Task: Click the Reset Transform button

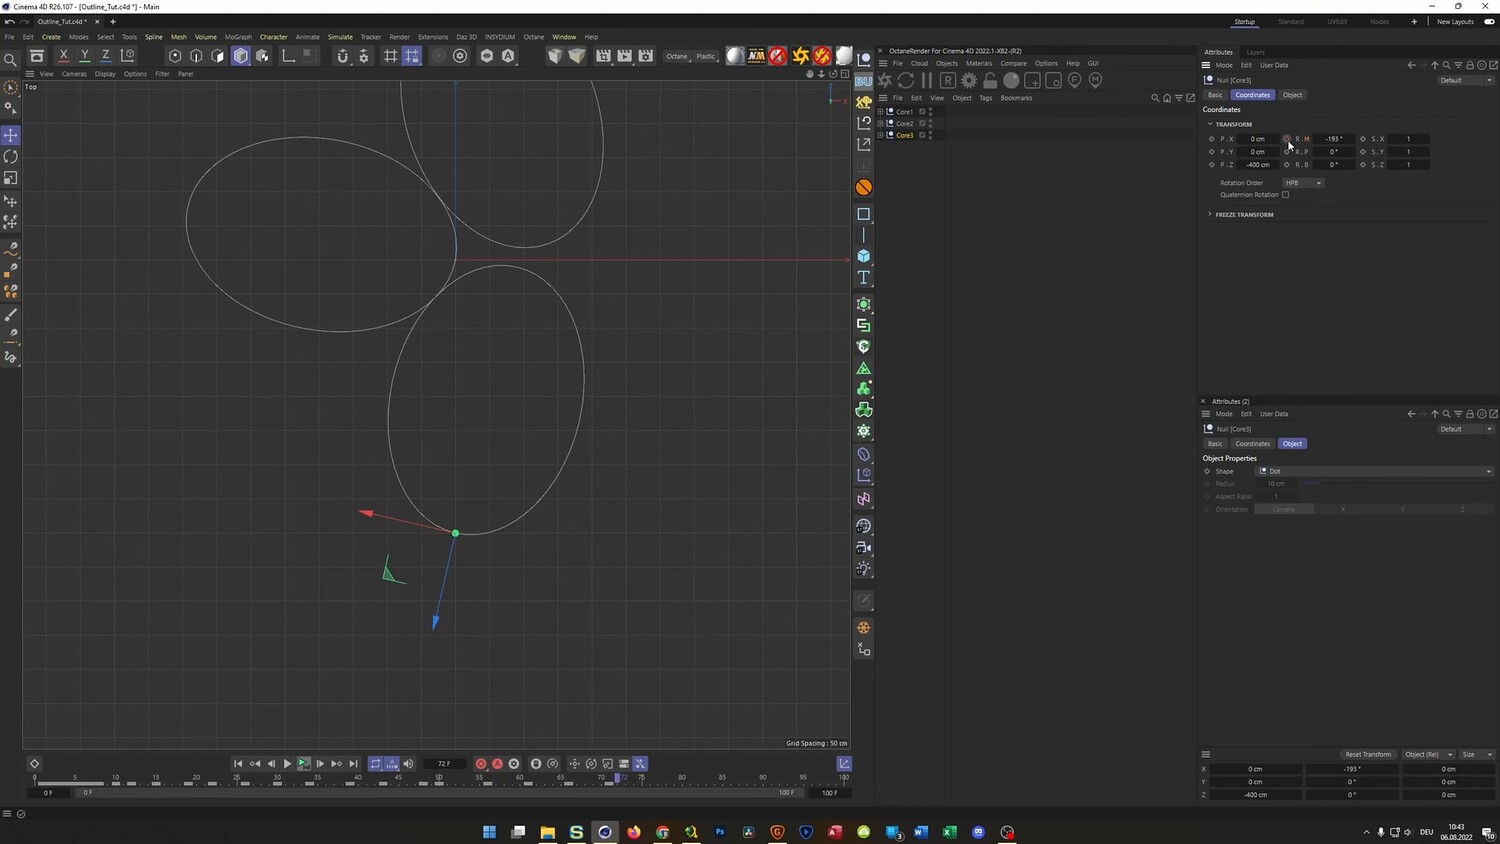Action: (1368, 754)
